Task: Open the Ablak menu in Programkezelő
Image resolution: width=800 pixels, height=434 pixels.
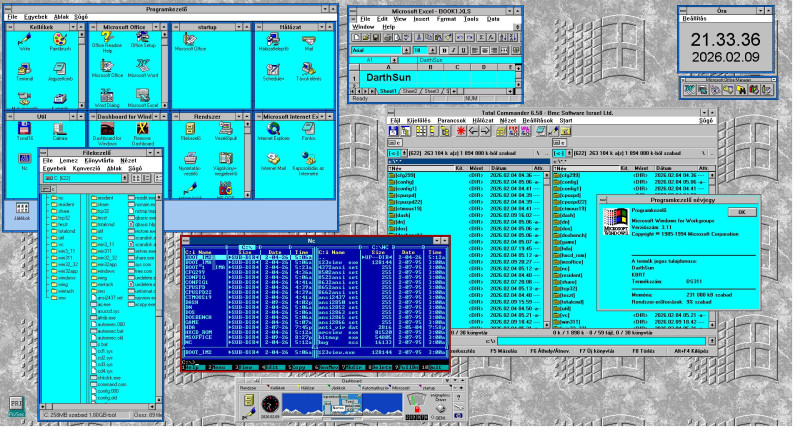Action: 61,17
